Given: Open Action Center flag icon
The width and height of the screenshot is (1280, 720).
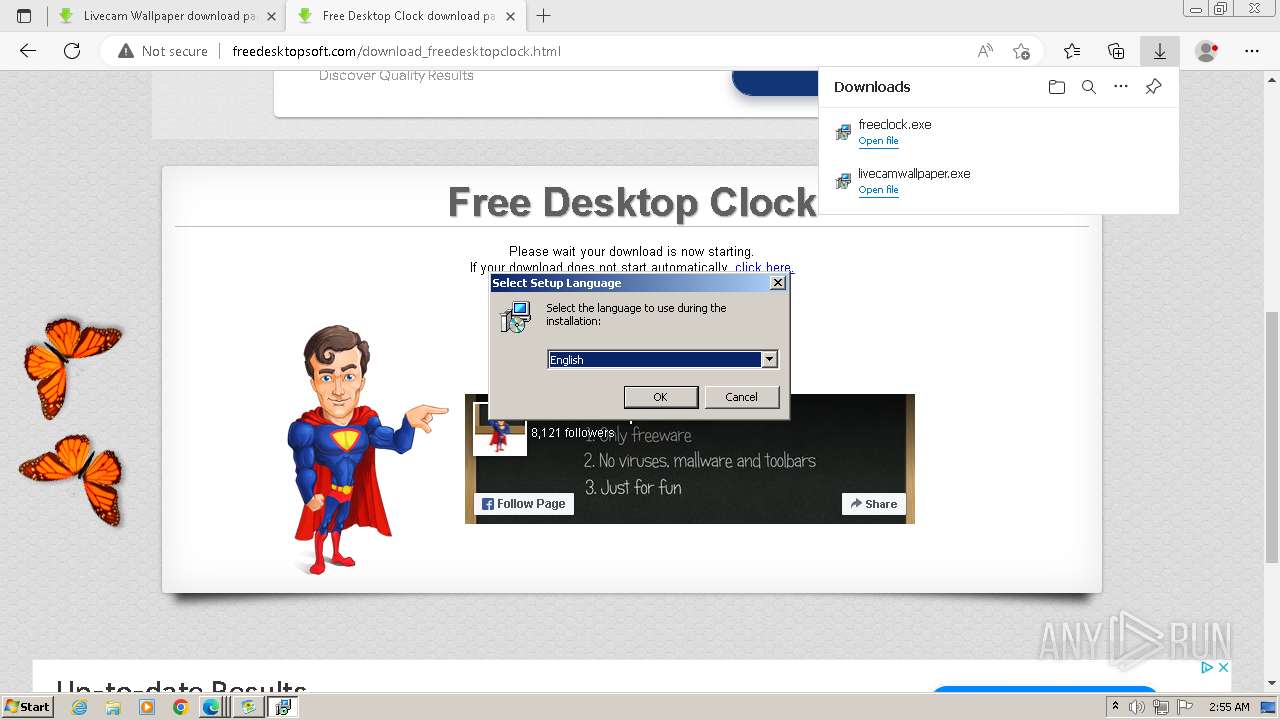Looking at the screenshot, I should coord(1184,707).
